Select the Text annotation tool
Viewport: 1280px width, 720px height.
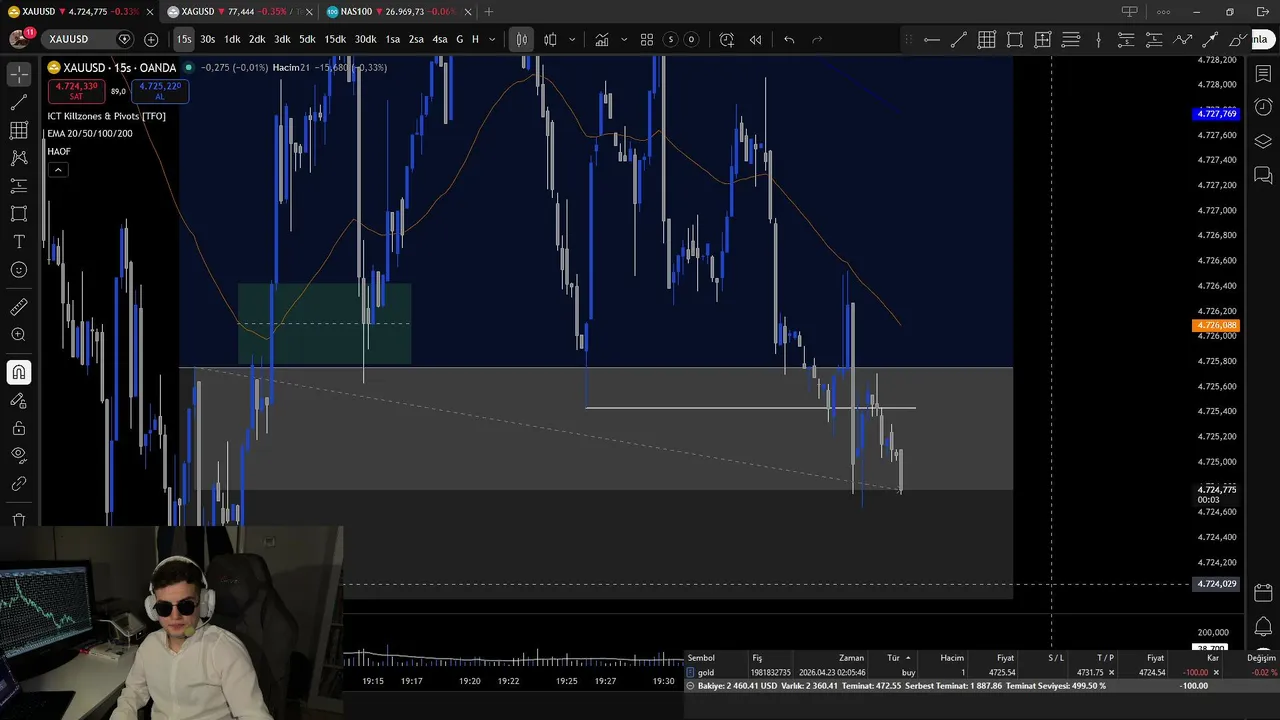[19, 242]
